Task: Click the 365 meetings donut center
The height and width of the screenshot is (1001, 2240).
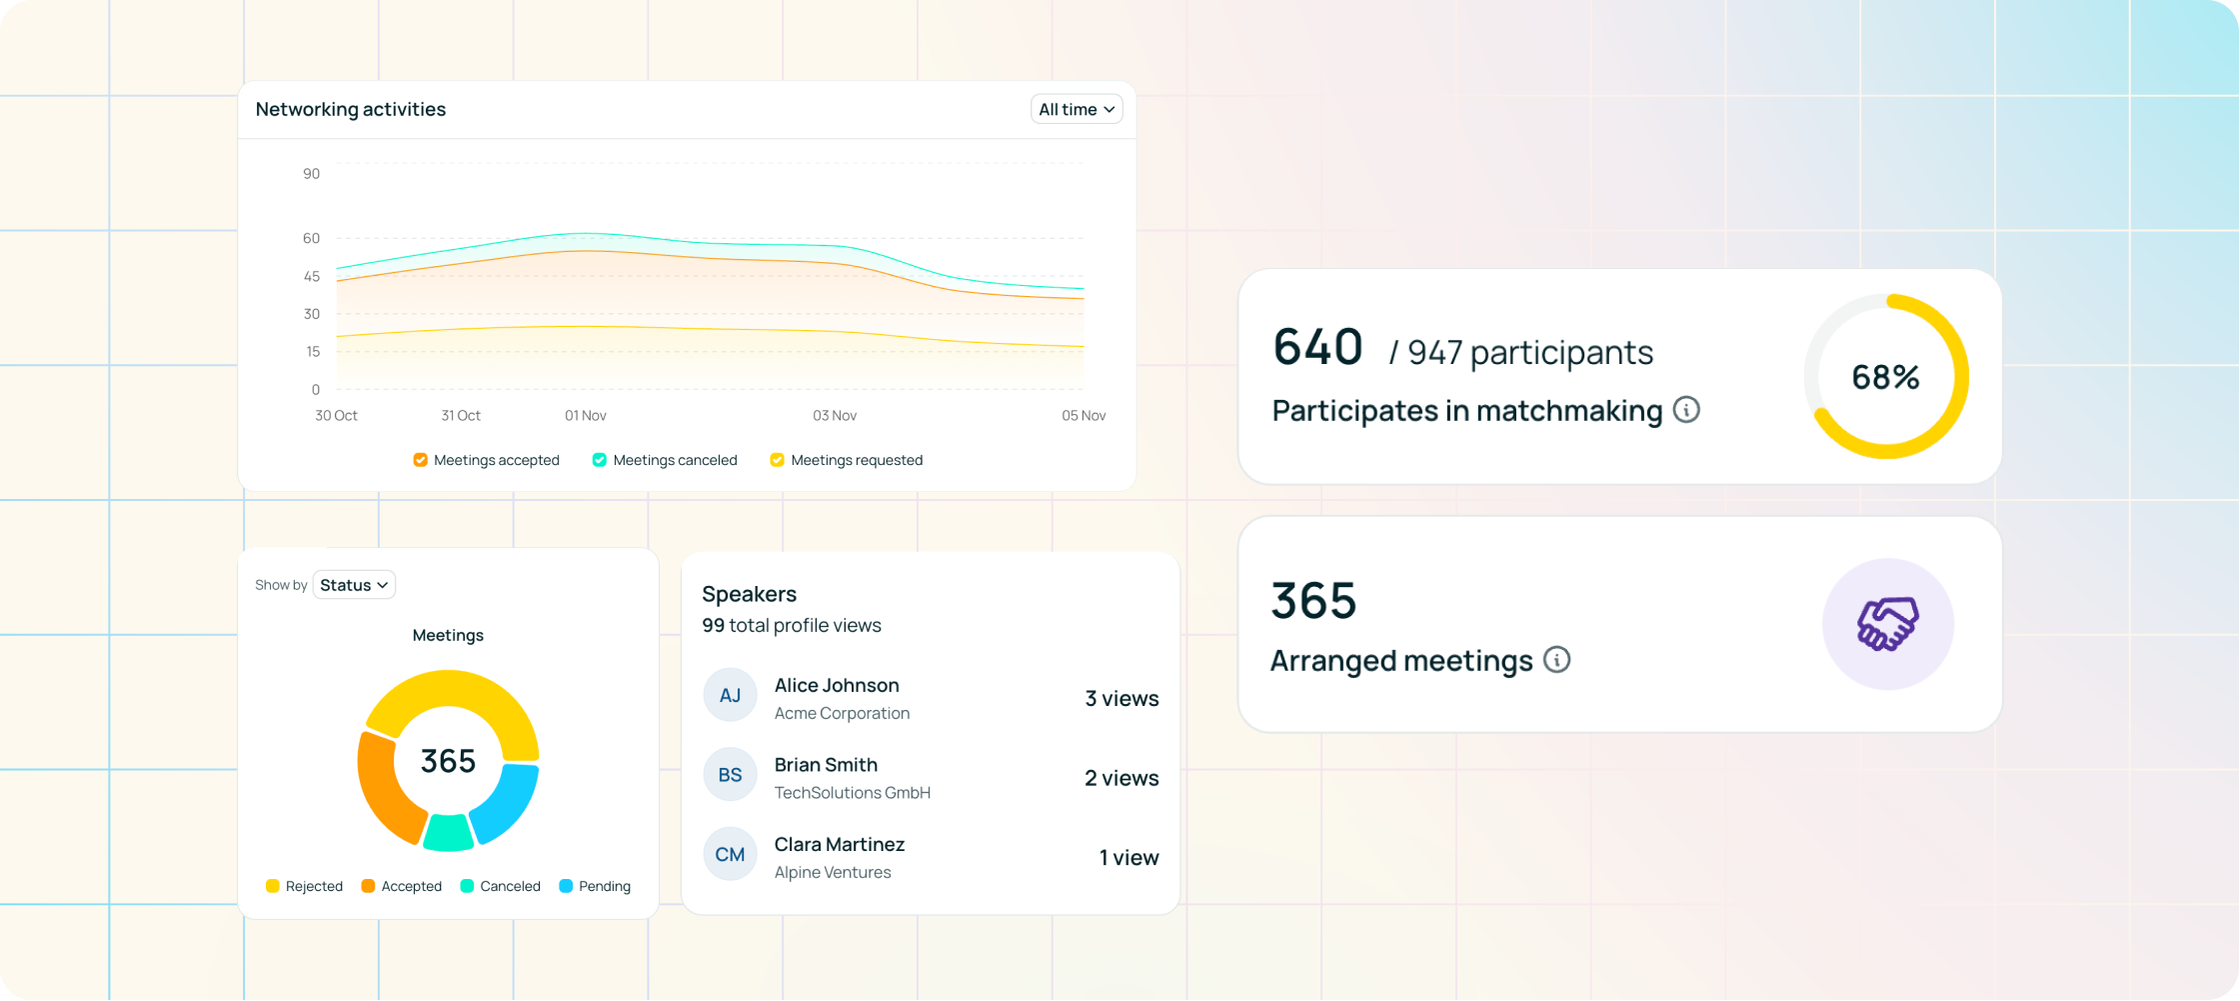Action: tap(448, 761)
